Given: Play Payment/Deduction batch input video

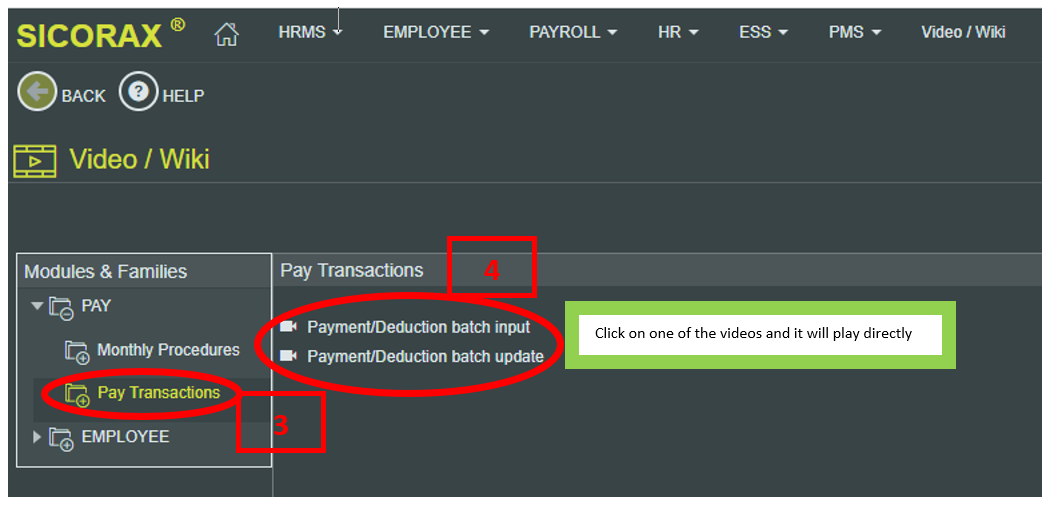Looking at the screenshot, I should (x=418, y=327).
